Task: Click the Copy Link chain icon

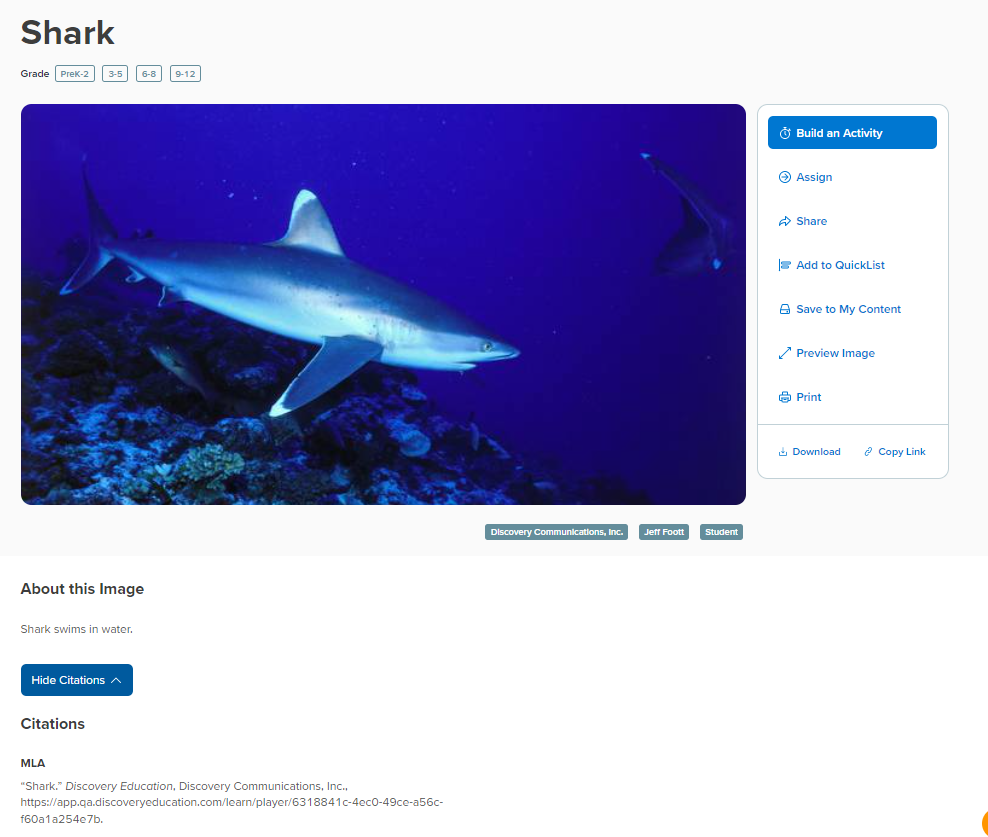Action: click(868, 452)
